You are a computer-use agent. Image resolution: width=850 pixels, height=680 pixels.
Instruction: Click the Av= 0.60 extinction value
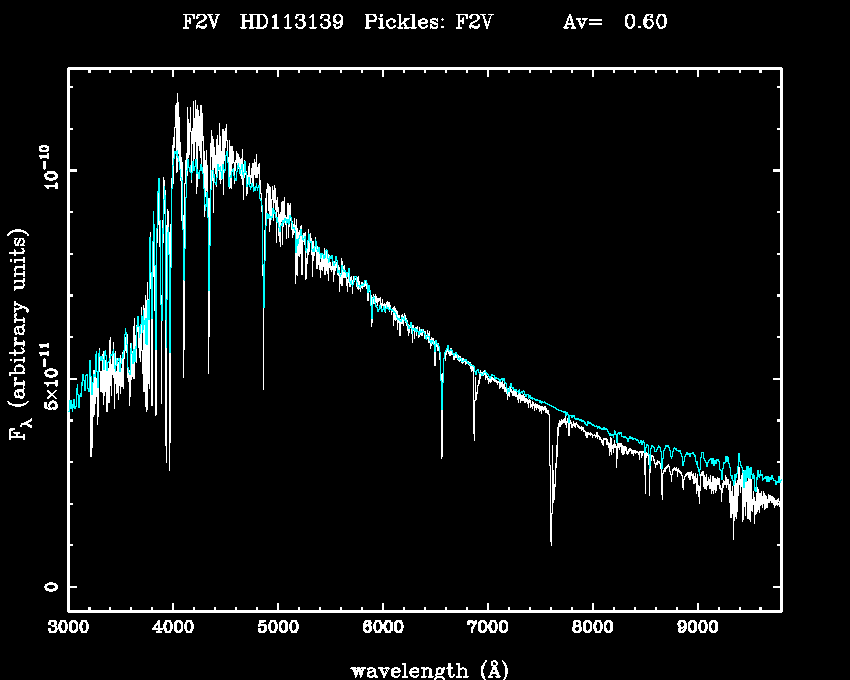pyautogui.click(x=614, y=23)
